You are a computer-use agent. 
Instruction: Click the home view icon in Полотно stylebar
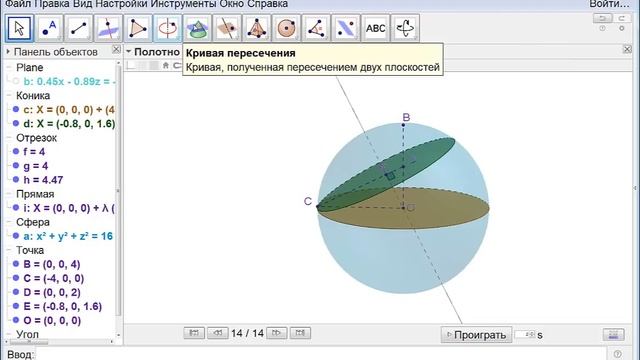pyautogui.click(x=165, y=65)
